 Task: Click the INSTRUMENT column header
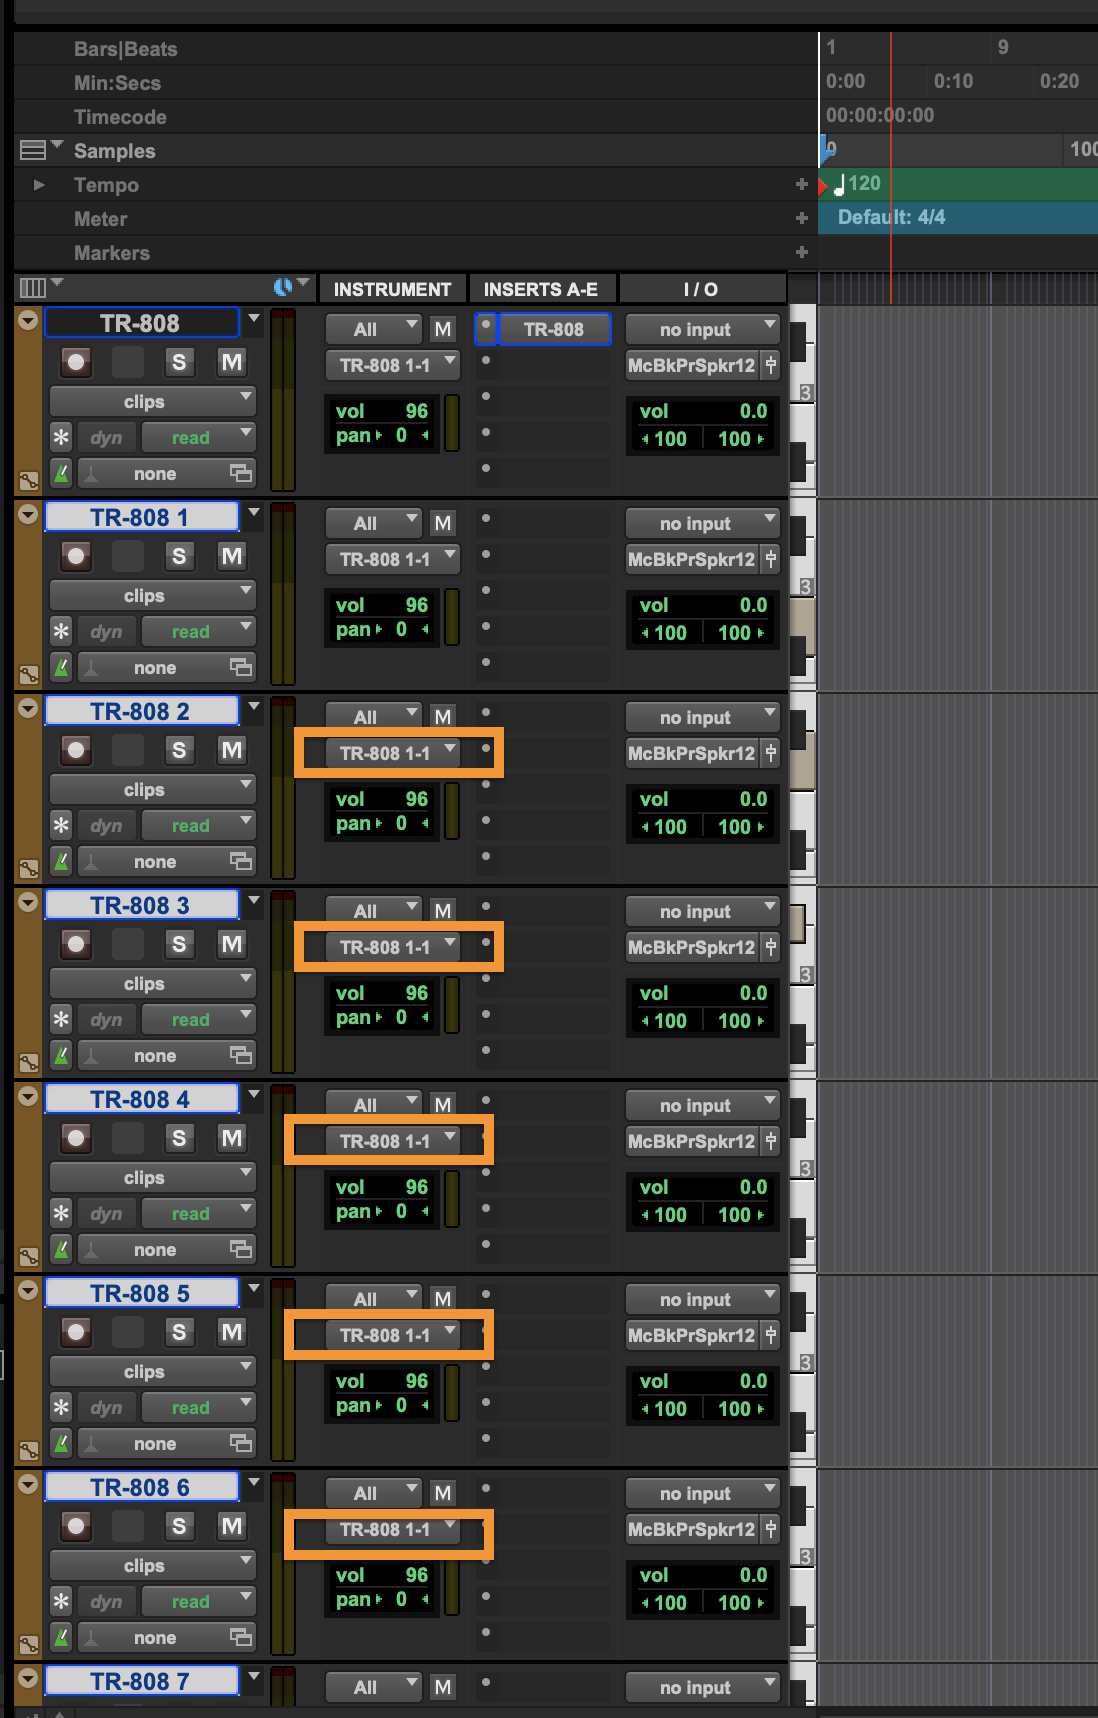coord(392,289)
